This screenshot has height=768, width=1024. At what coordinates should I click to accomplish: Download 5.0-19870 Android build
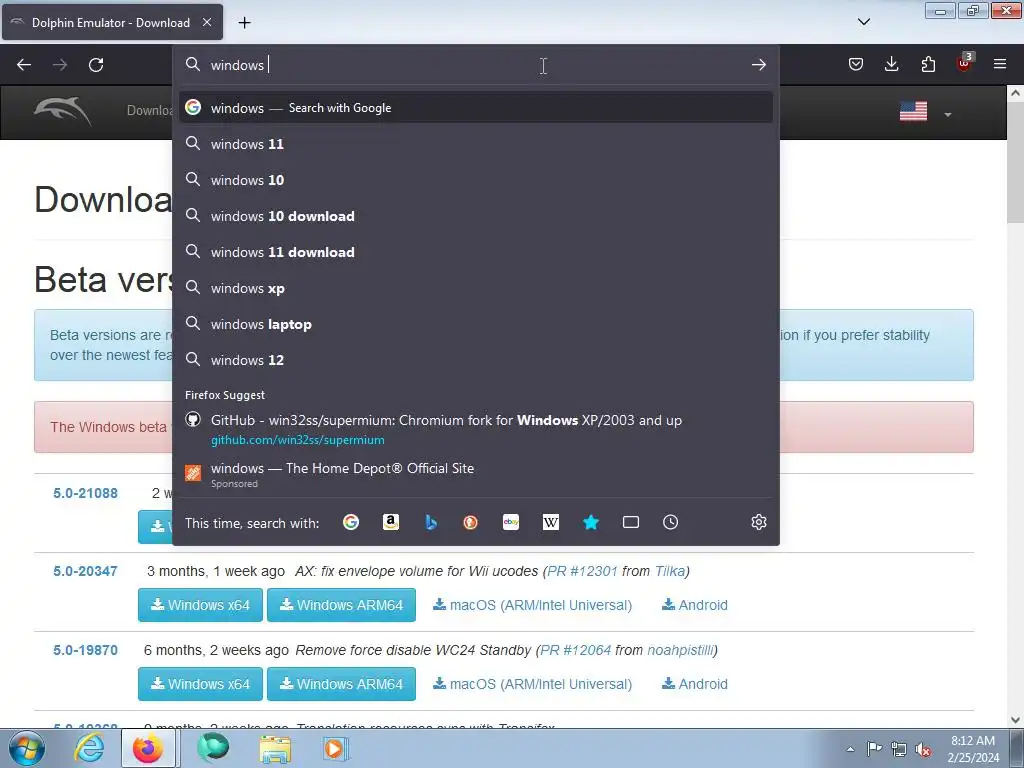695,684
